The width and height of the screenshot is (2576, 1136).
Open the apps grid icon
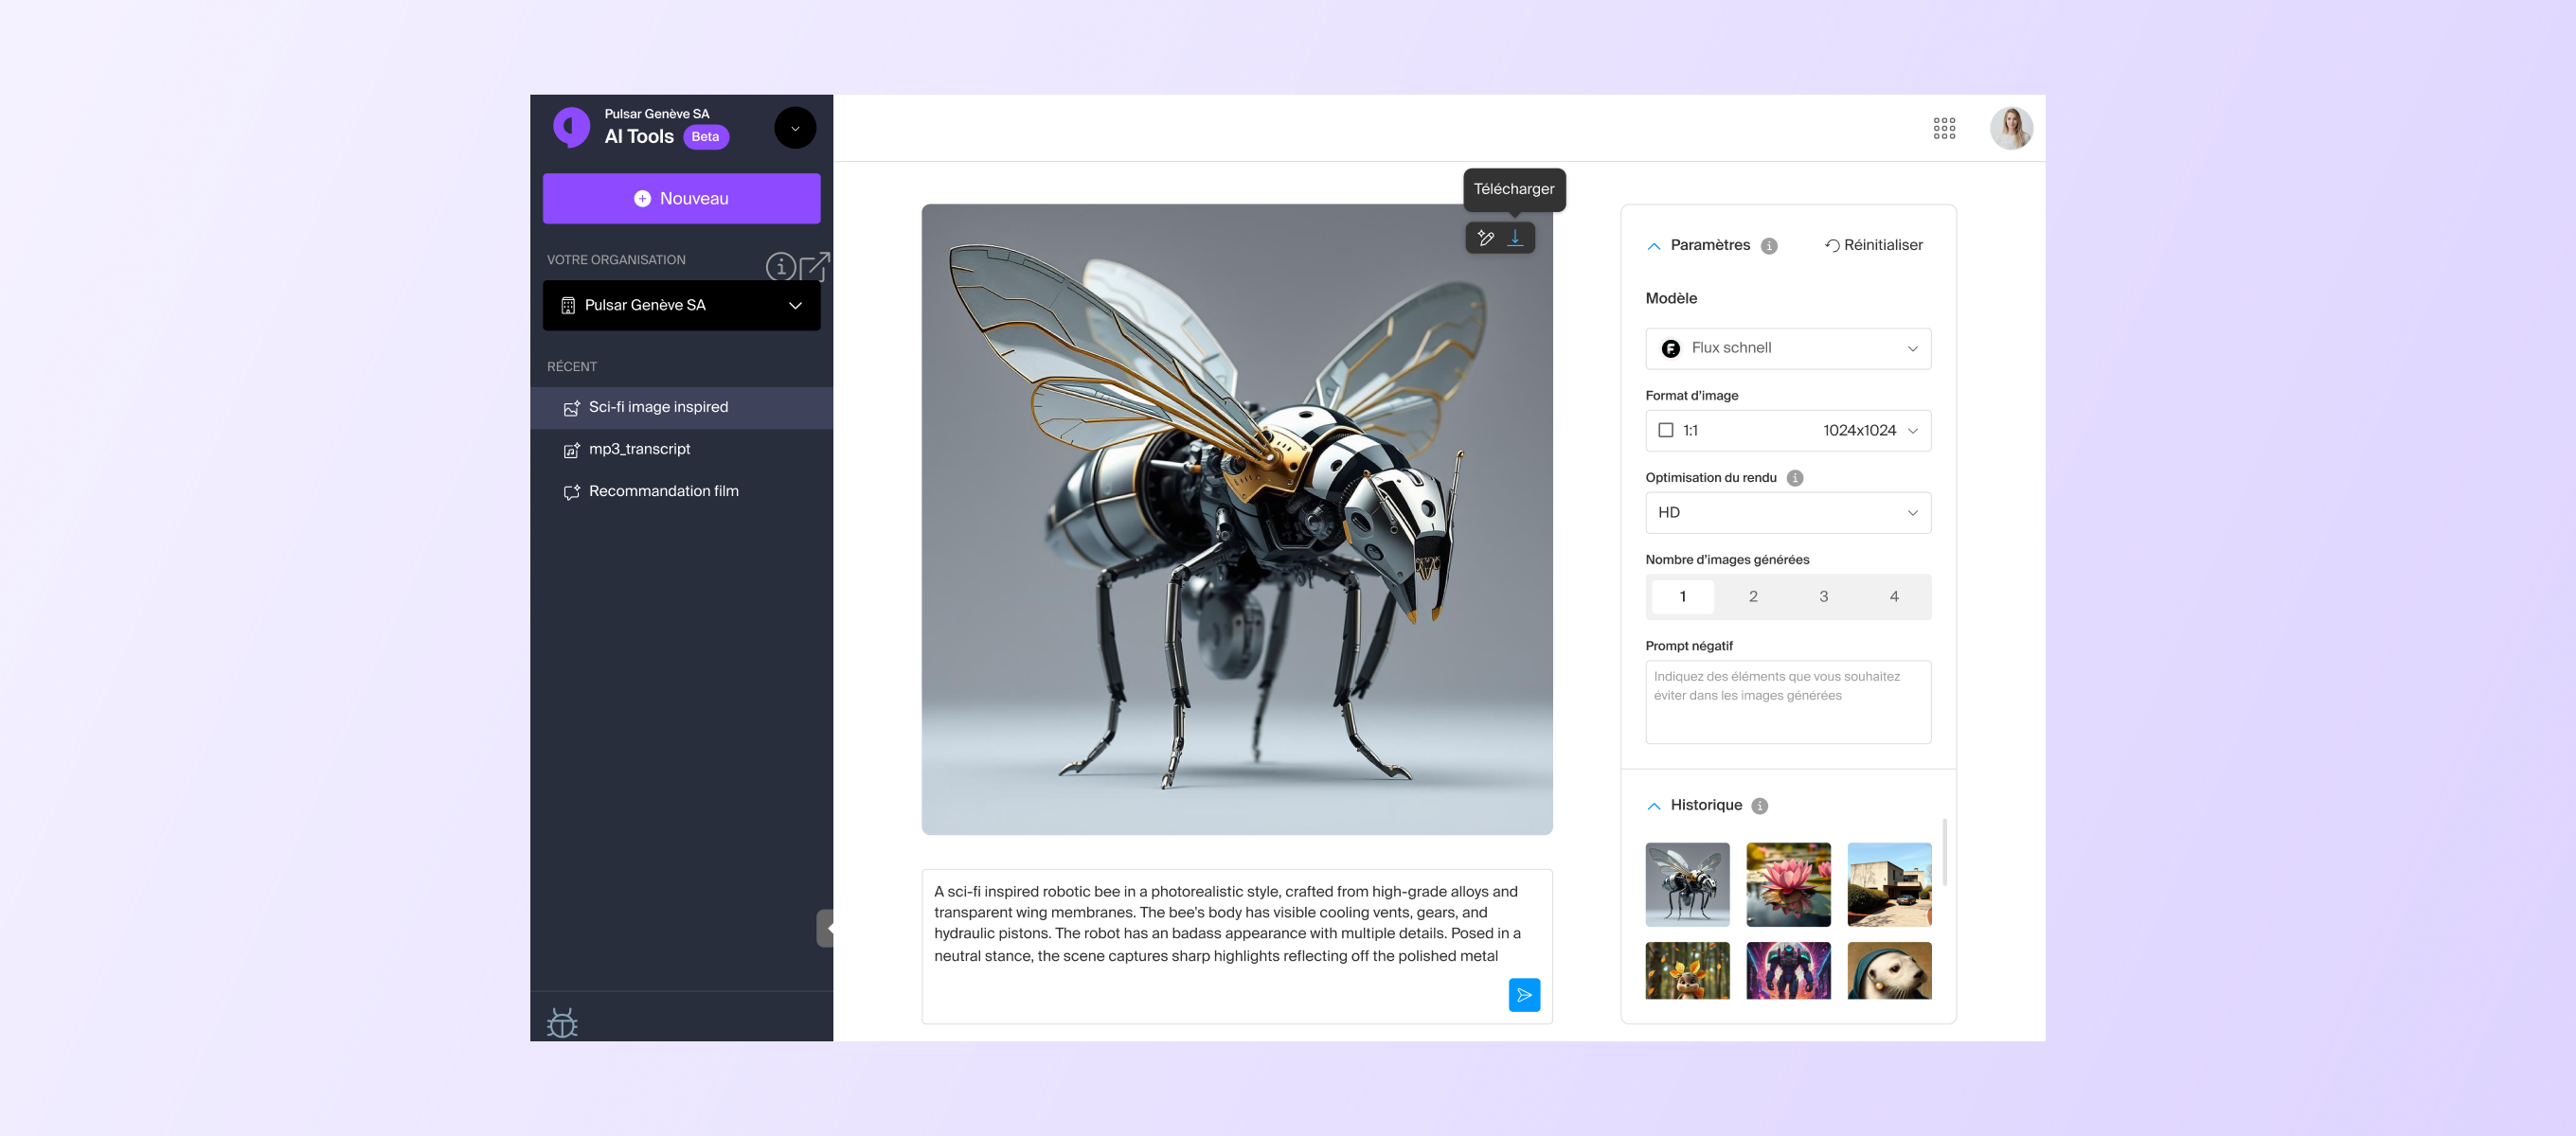1944,128
